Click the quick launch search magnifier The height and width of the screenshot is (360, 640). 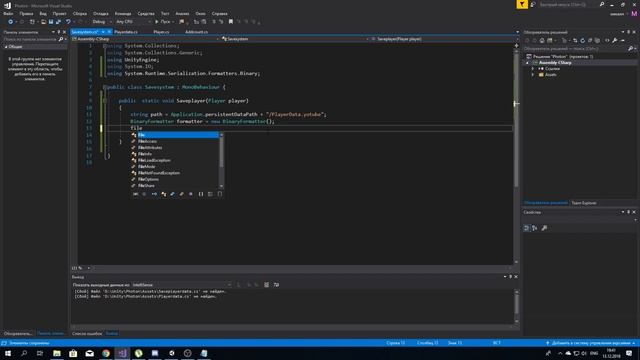602,4
